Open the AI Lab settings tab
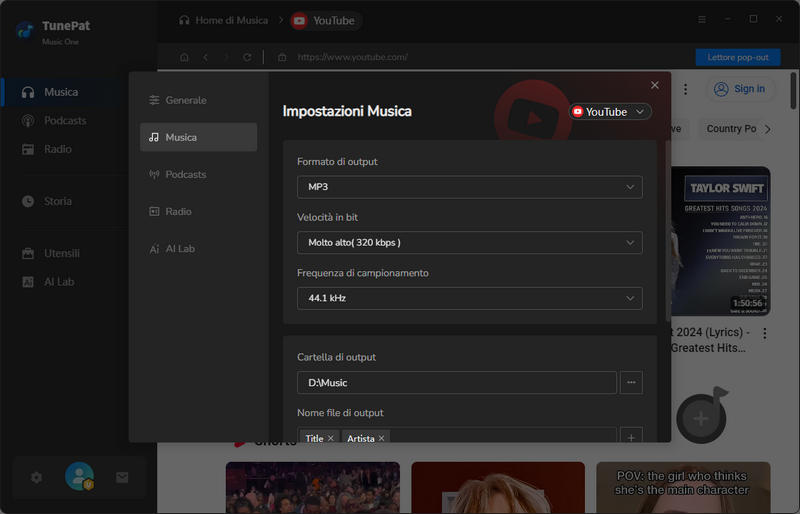800x514 pixels. pos(198,249)
